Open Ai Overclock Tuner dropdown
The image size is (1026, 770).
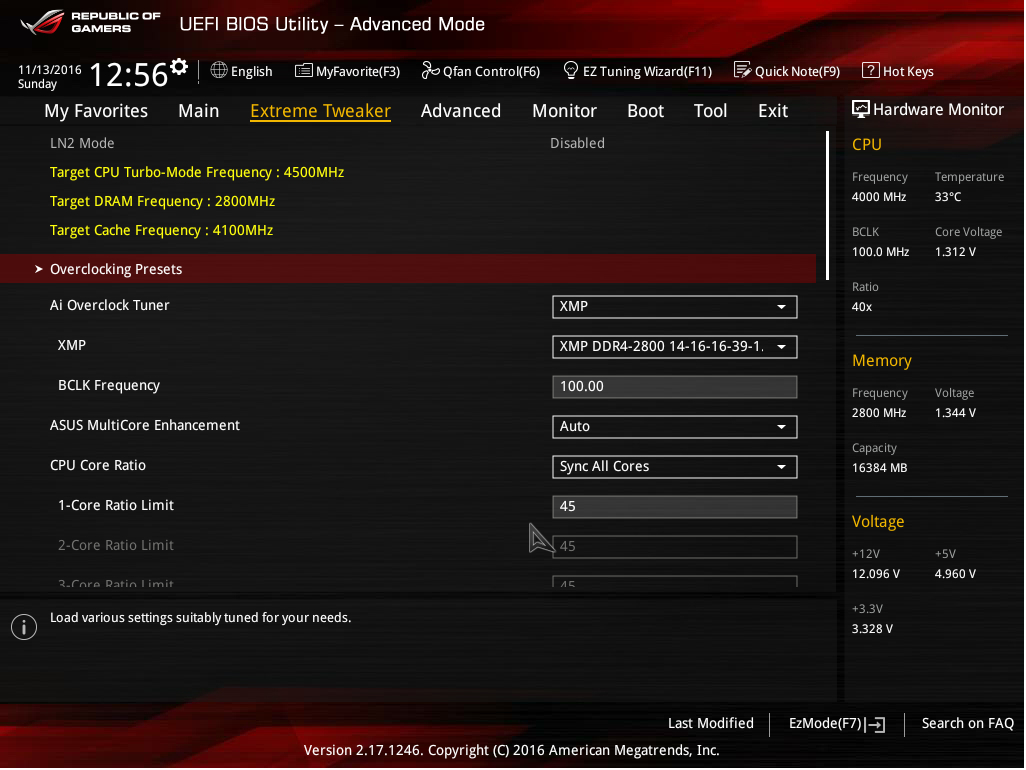[675, 307]
